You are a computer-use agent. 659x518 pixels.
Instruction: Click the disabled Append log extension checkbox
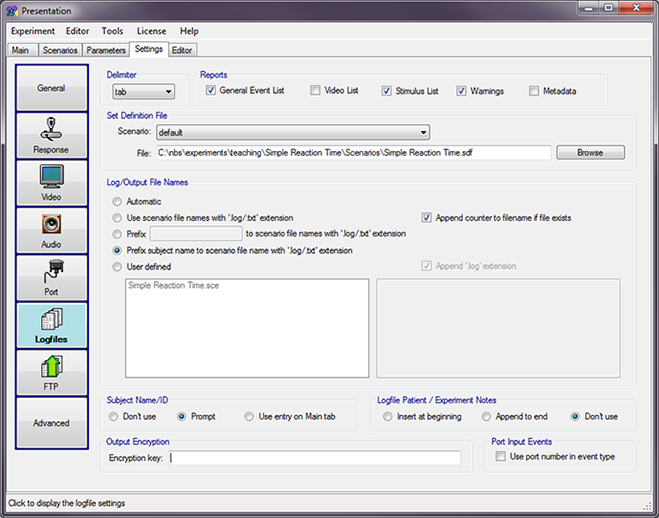coord(426,266)
